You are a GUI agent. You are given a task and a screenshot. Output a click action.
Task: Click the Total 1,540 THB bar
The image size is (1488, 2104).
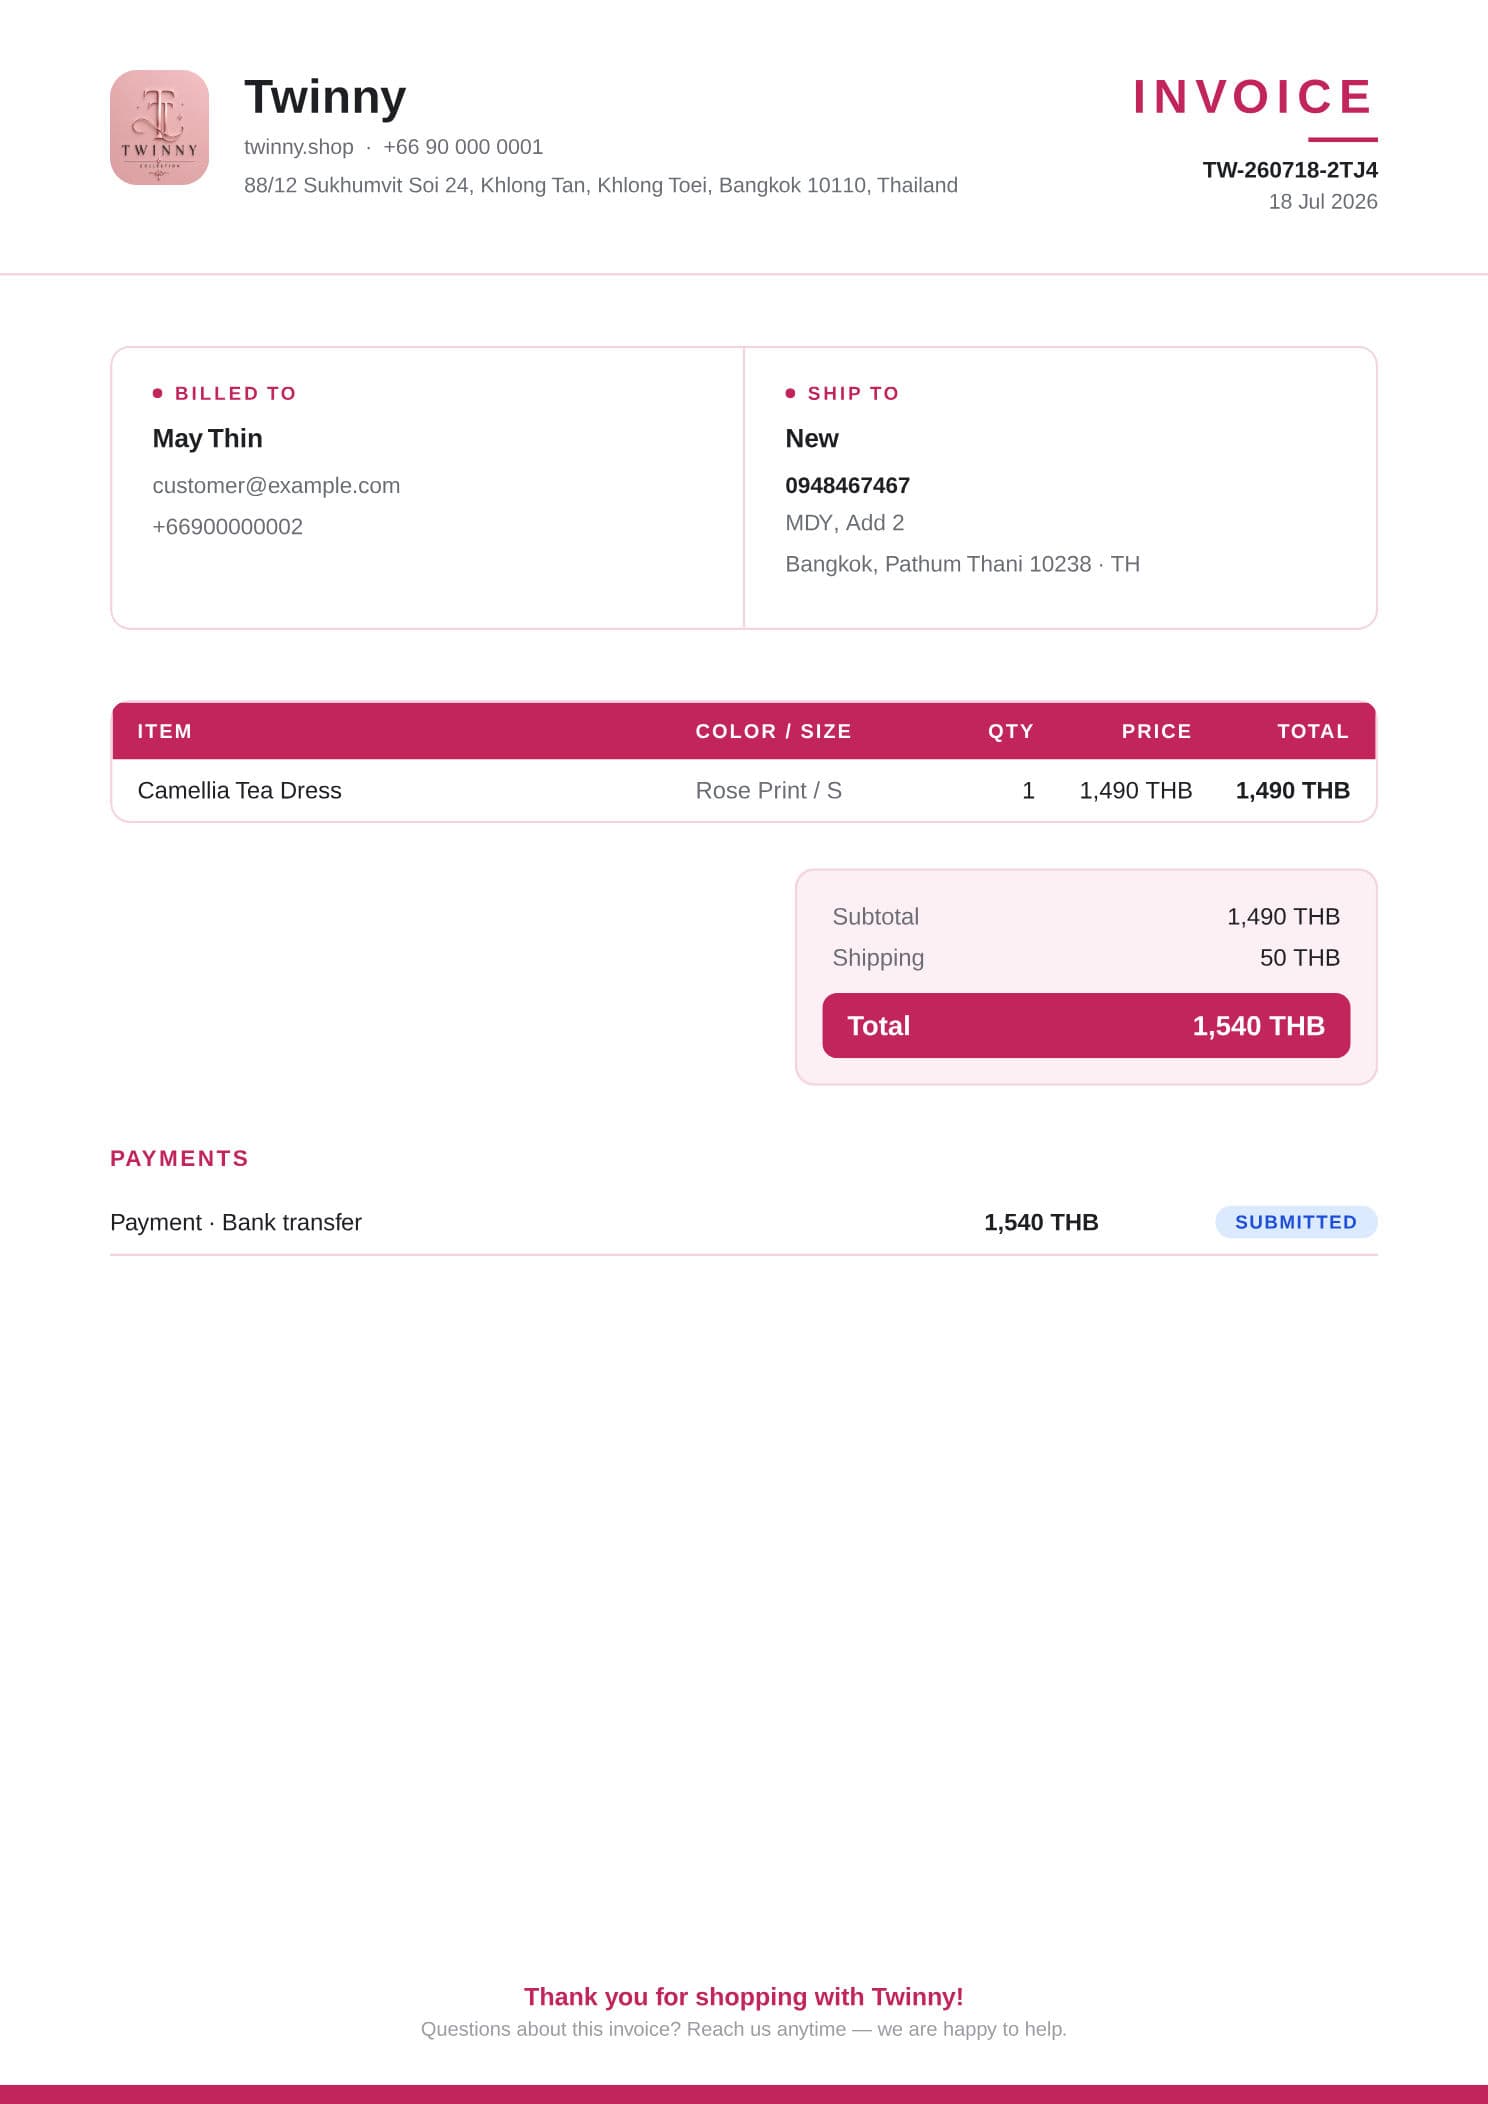(1086, 1026)
